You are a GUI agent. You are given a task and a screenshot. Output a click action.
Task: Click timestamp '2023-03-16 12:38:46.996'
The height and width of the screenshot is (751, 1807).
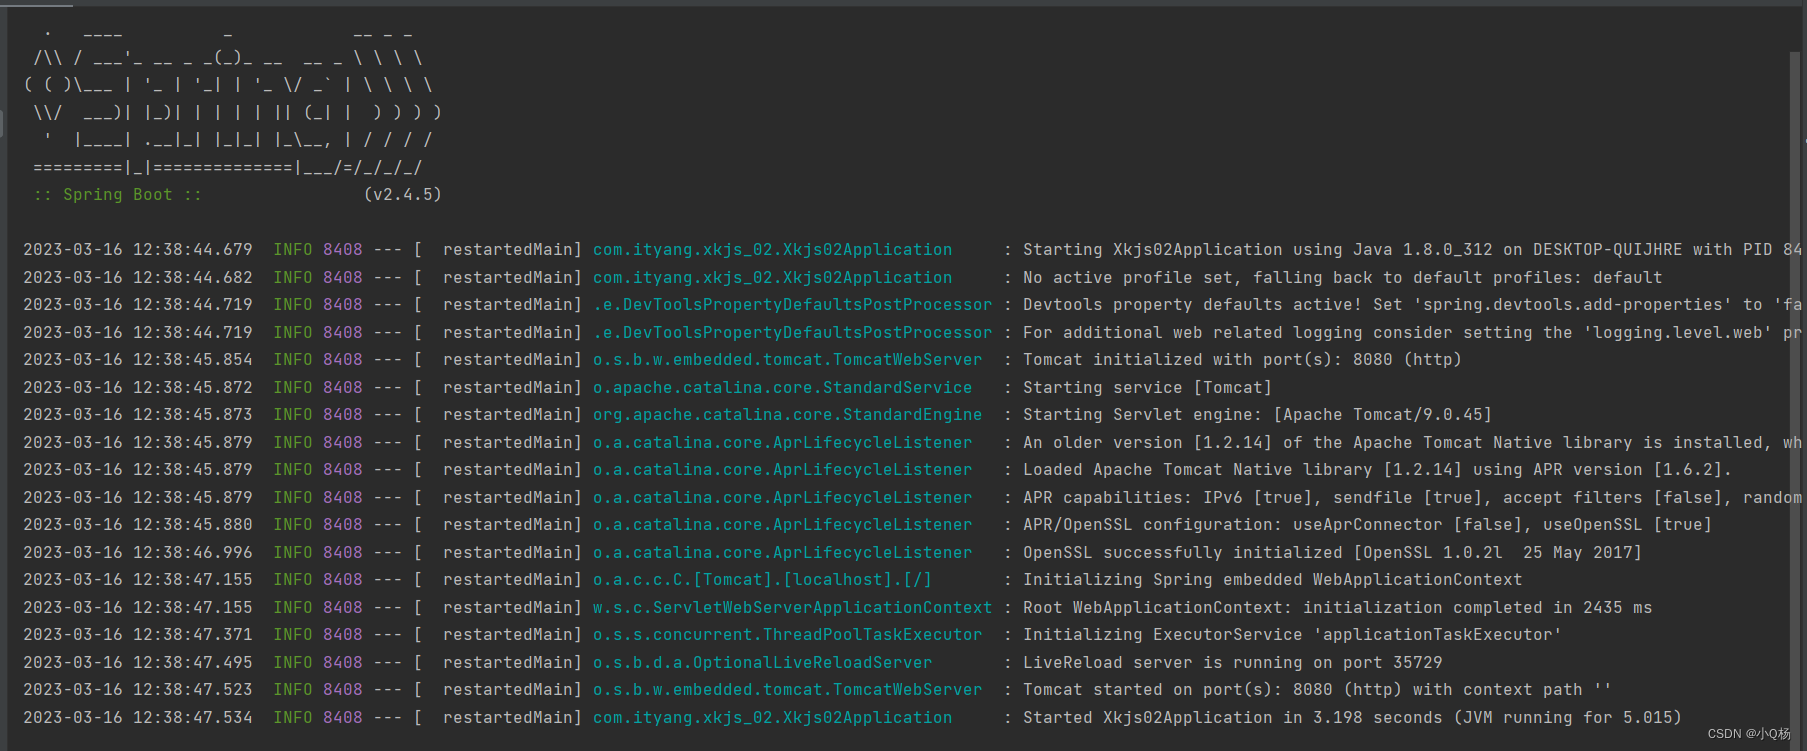coord(138,553)
